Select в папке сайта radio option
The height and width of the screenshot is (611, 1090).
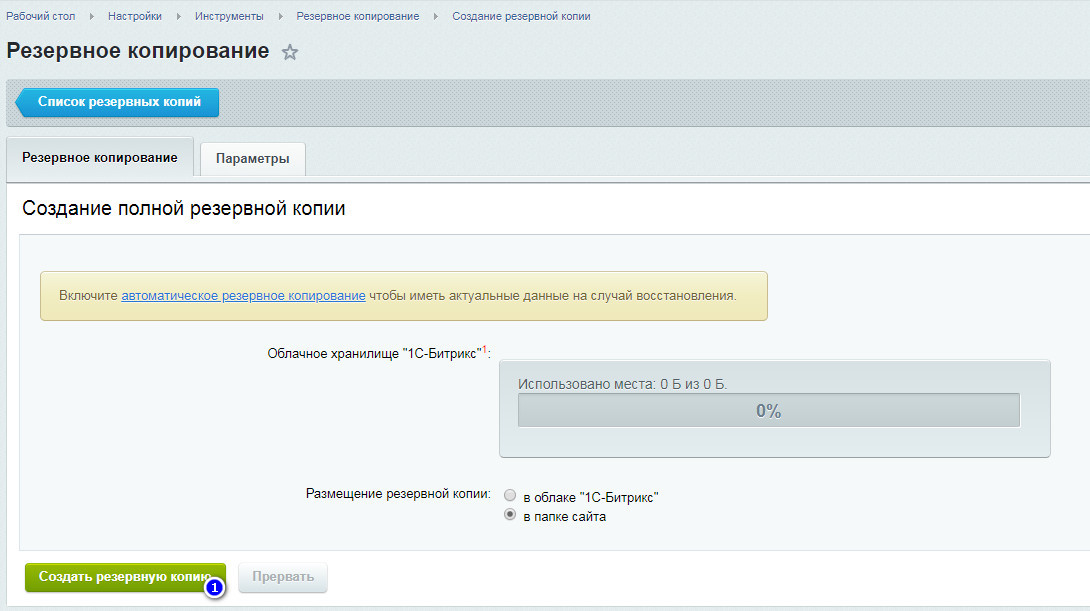coord(510,516)
